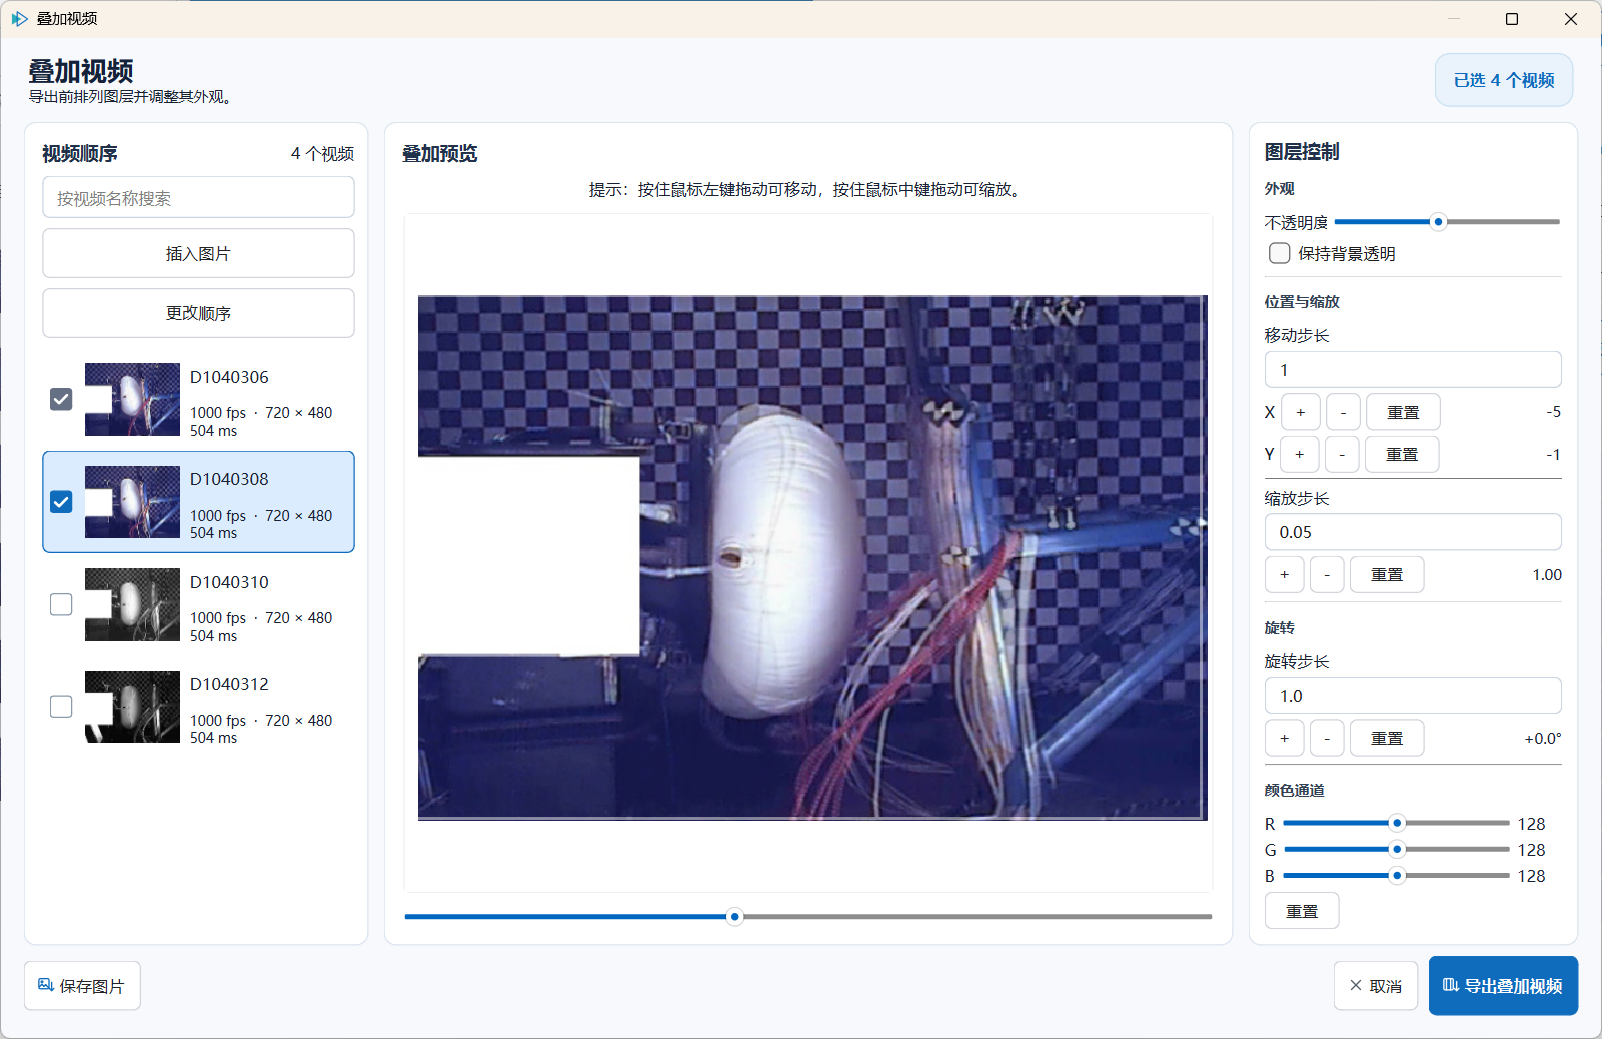Tick the D1040312 video checkbox

point(61,707)
